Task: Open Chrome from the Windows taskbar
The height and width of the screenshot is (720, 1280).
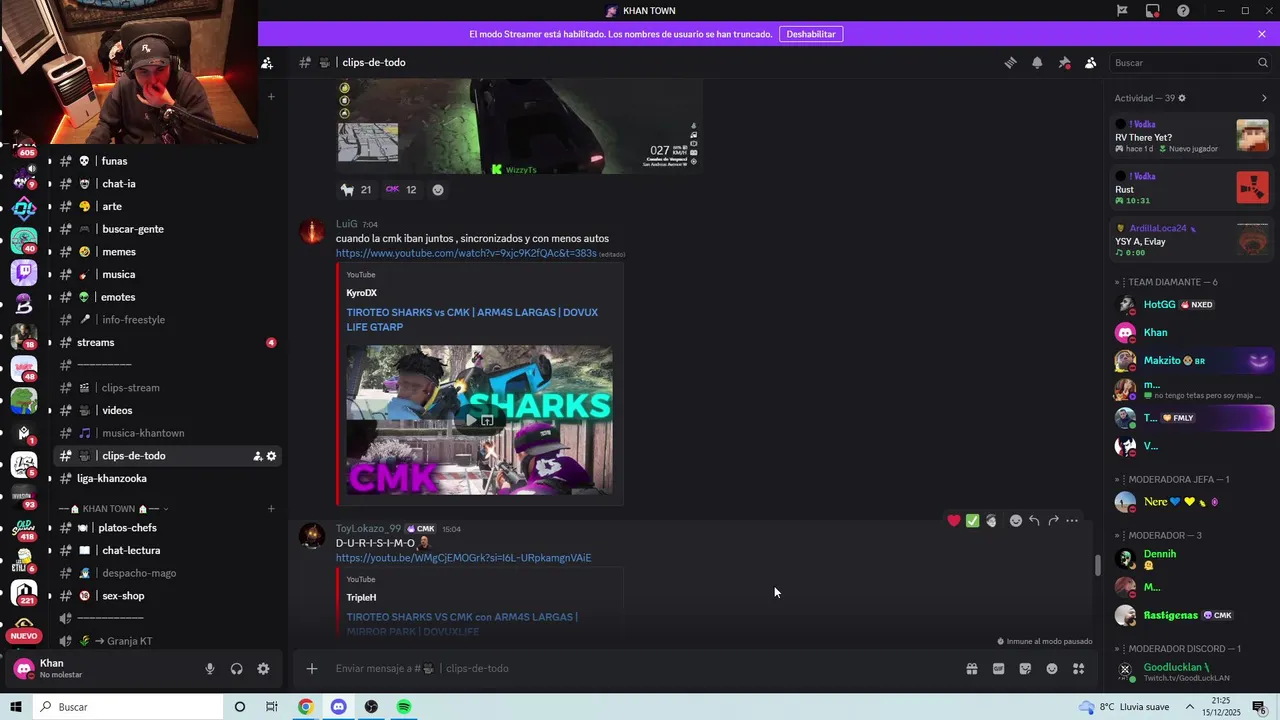Action: pos(306,707)
